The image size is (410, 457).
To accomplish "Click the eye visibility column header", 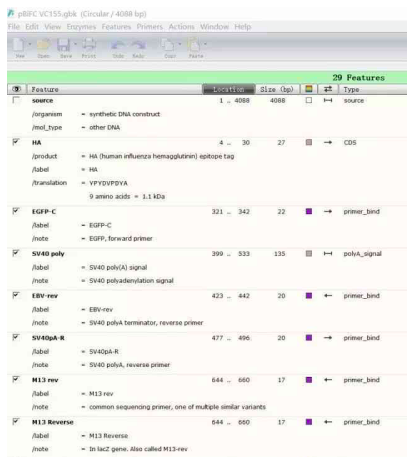I will point(16,89).
